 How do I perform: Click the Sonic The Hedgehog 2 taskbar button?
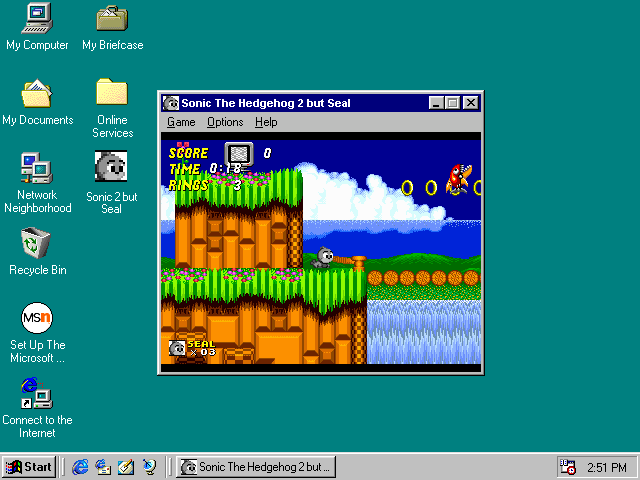(256, 467)
